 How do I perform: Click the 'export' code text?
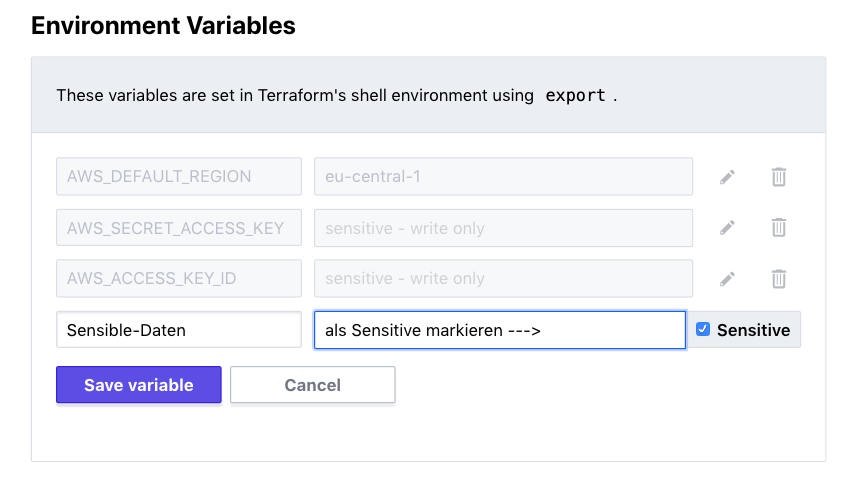tap(575, 96)
